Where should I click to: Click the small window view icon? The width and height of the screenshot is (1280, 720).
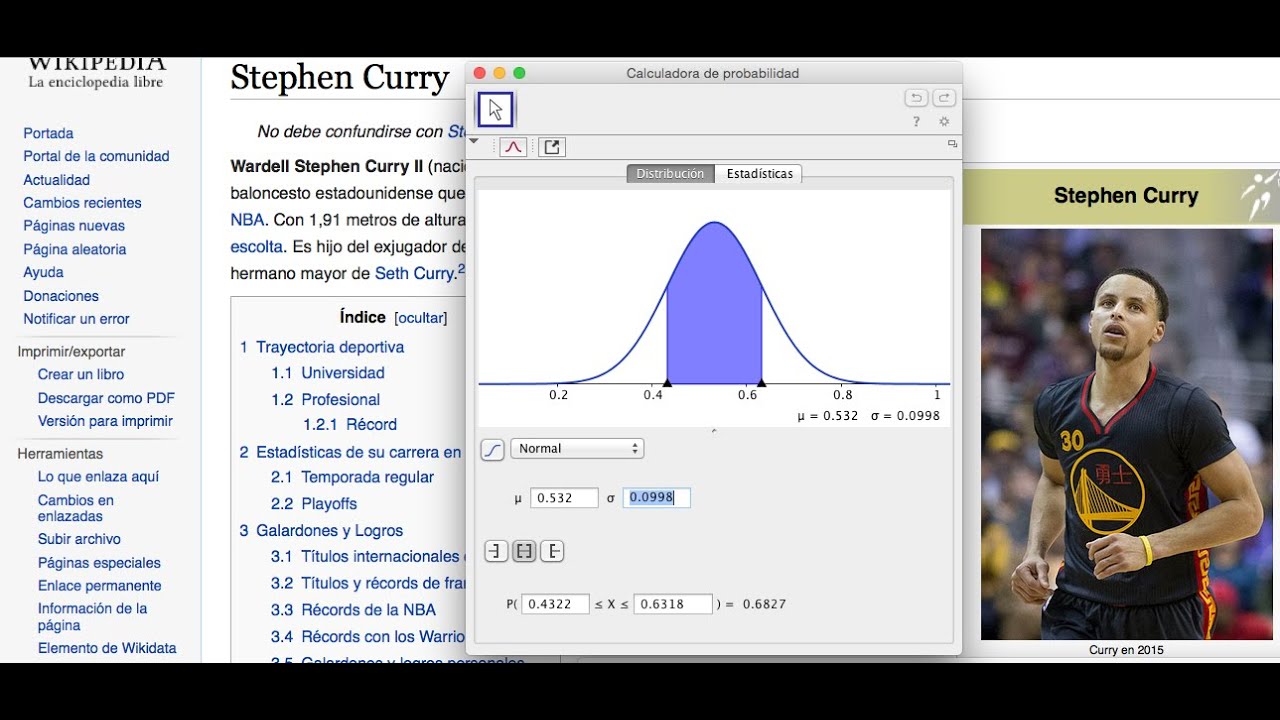(x=953, y=144)
